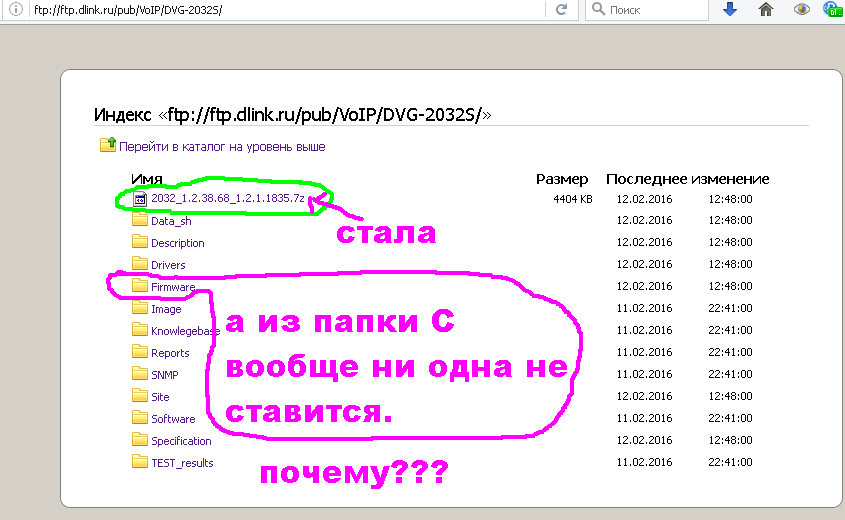Open the Specification directory link
The width and height of the screenshot is (845, 520).
click(181, 441)
